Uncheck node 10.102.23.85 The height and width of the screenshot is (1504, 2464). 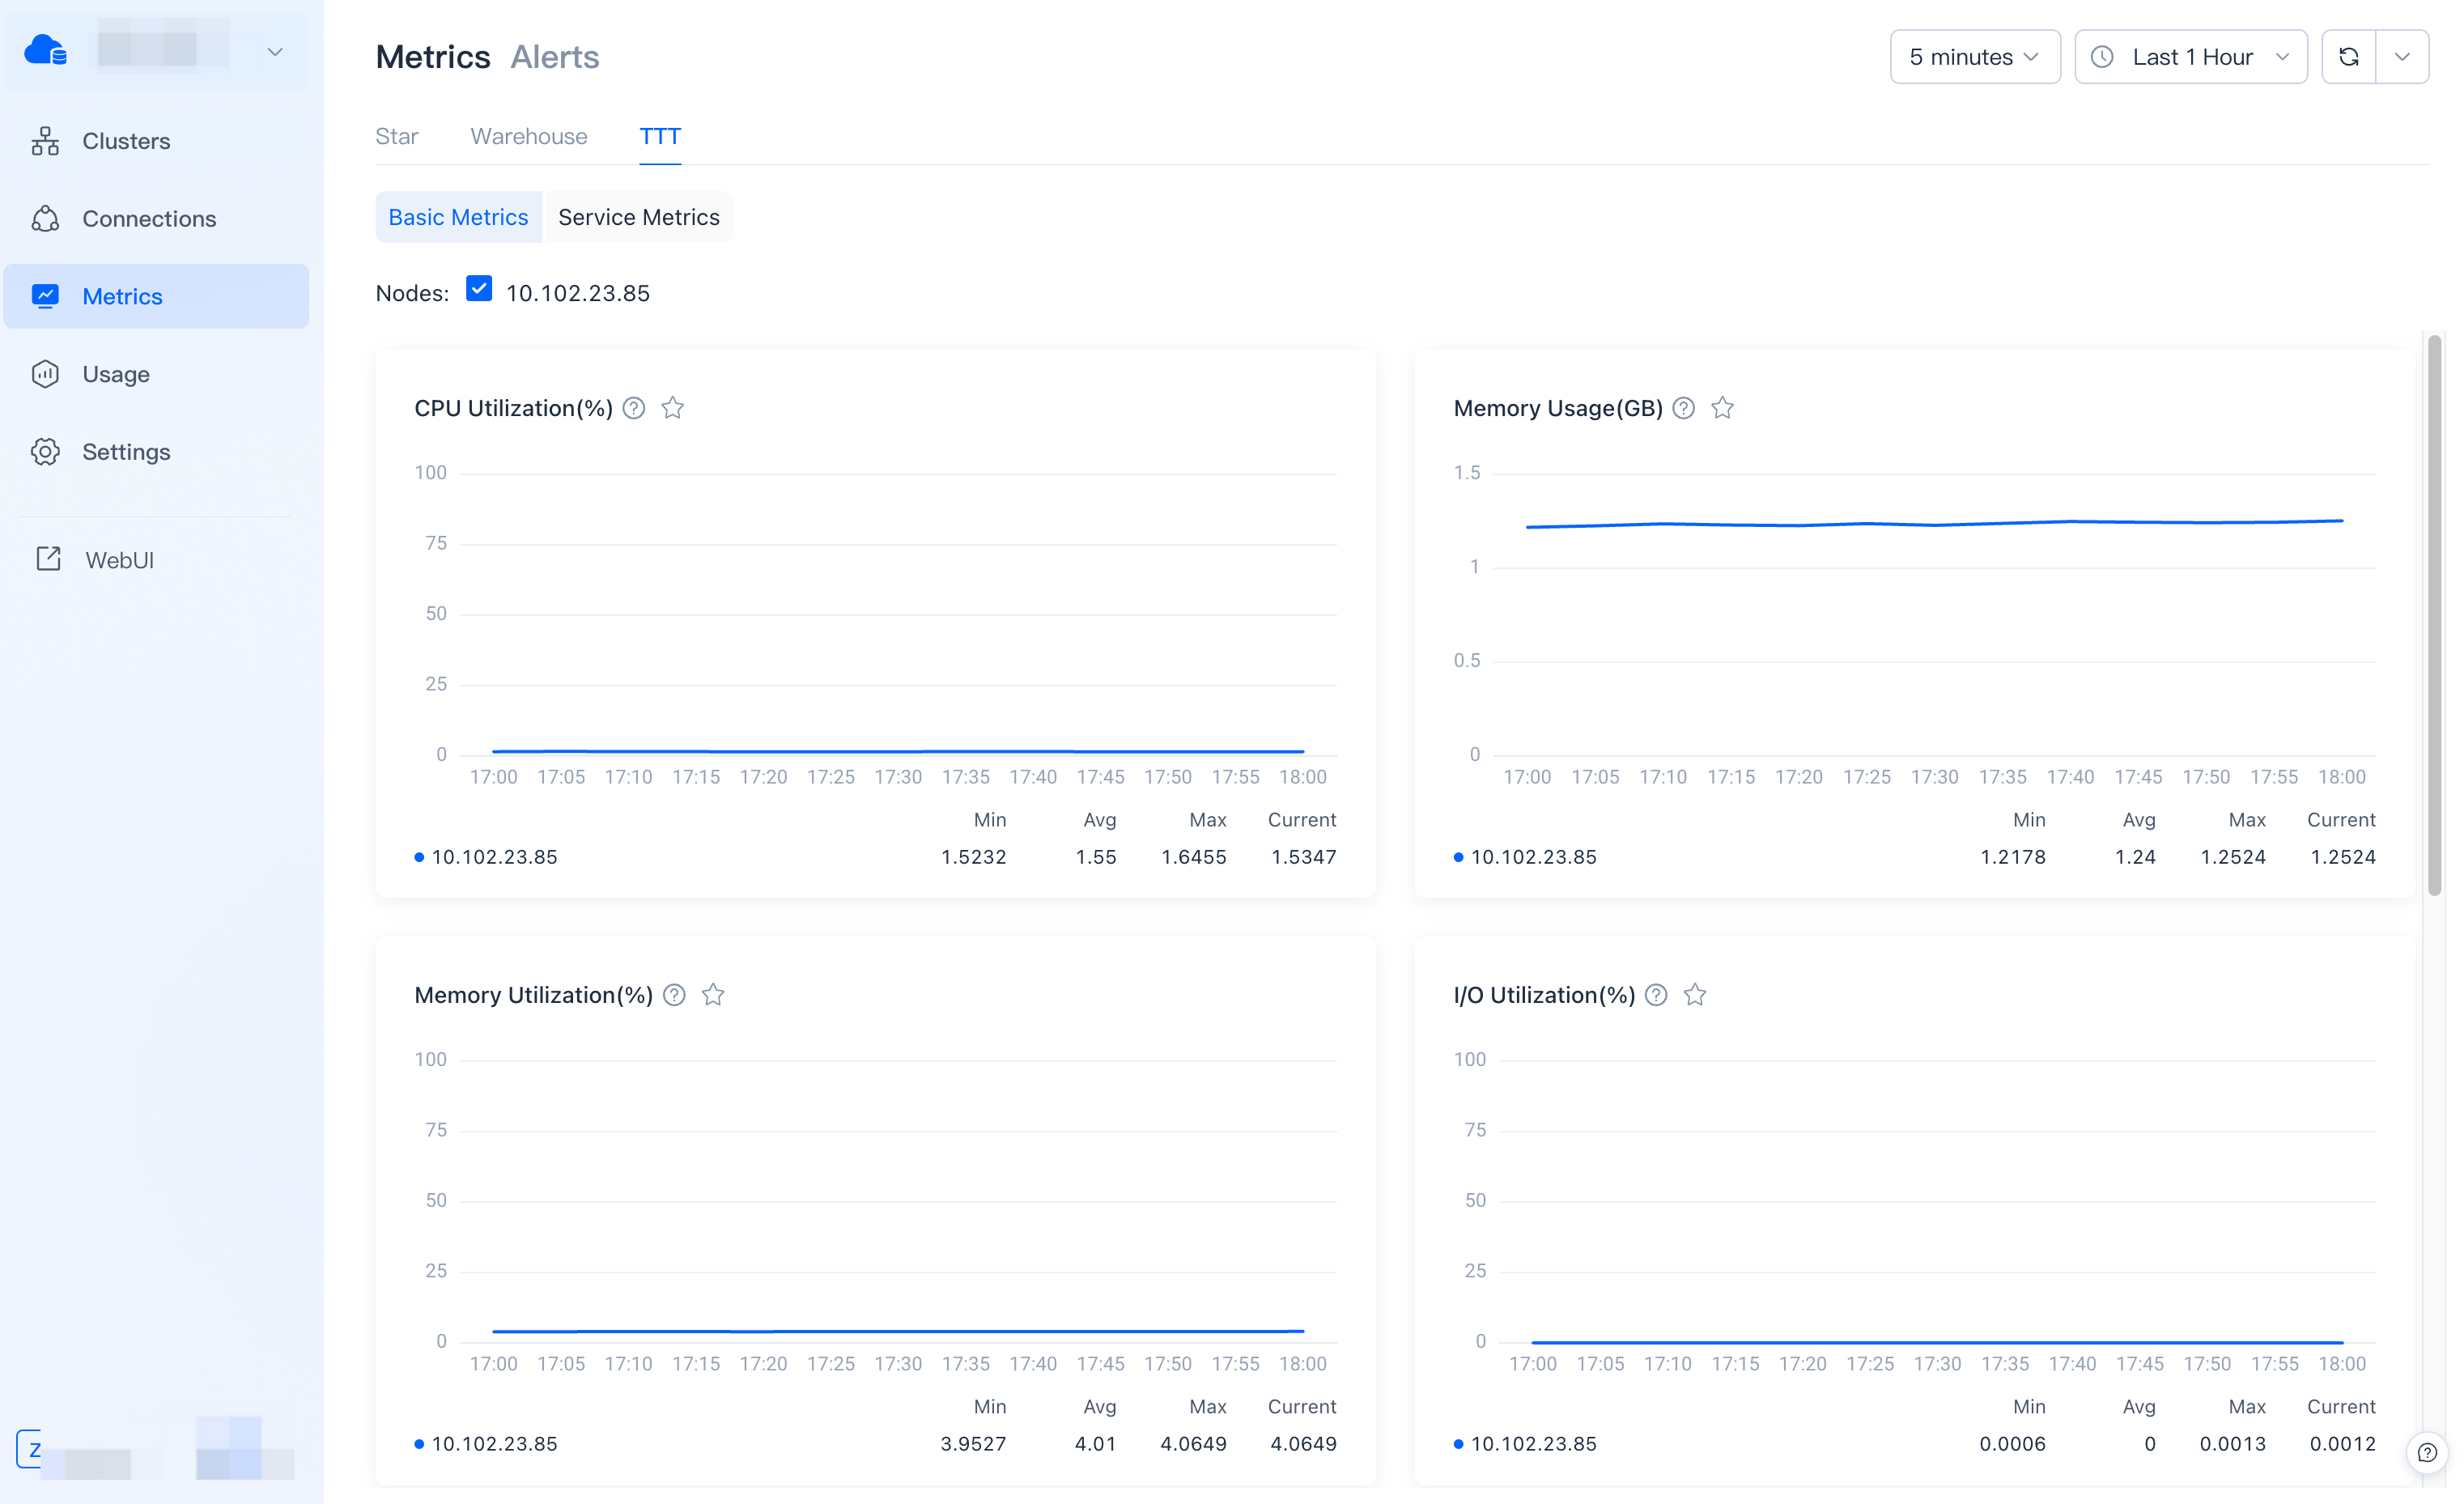click(479, 289)
